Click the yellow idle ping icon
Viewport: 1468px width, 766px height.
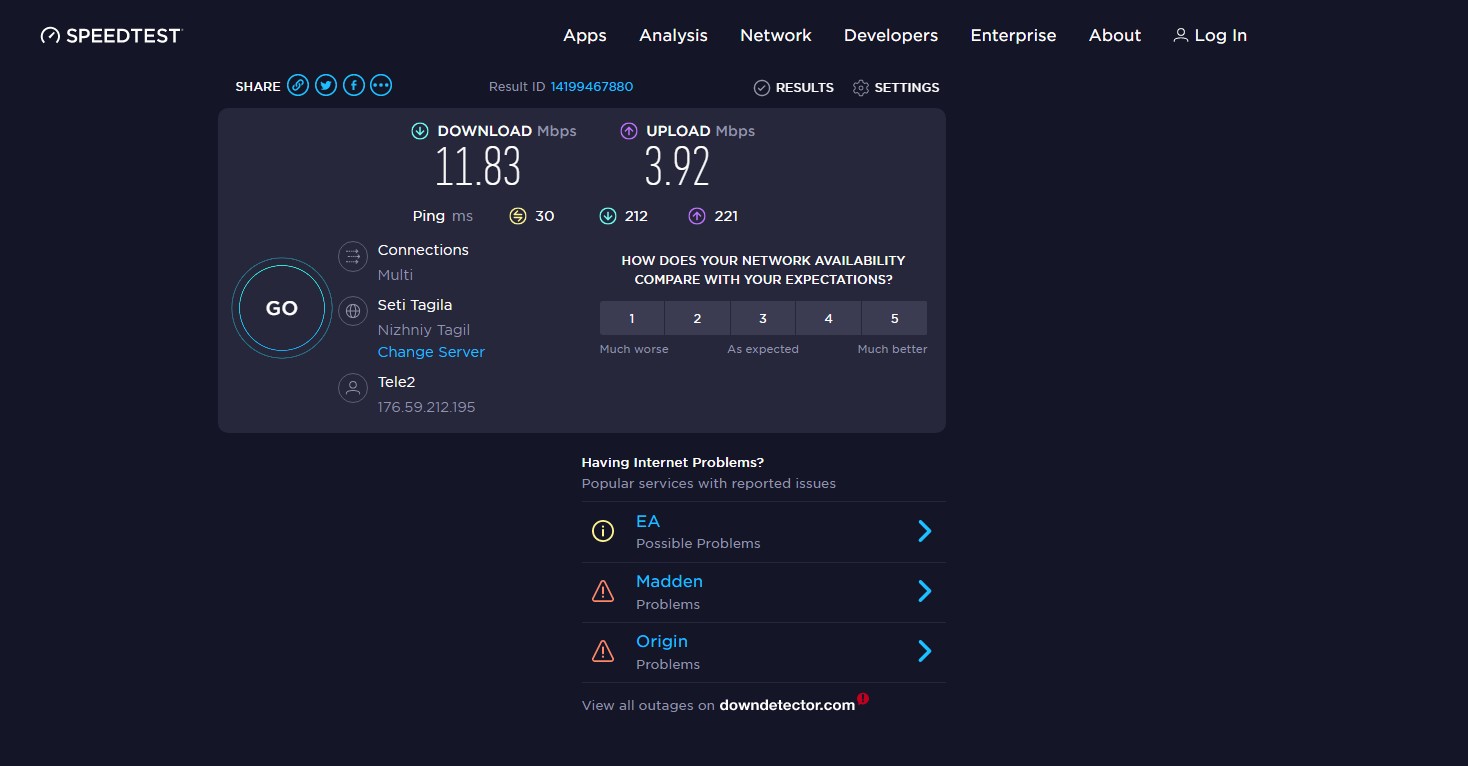pos(517,216)
